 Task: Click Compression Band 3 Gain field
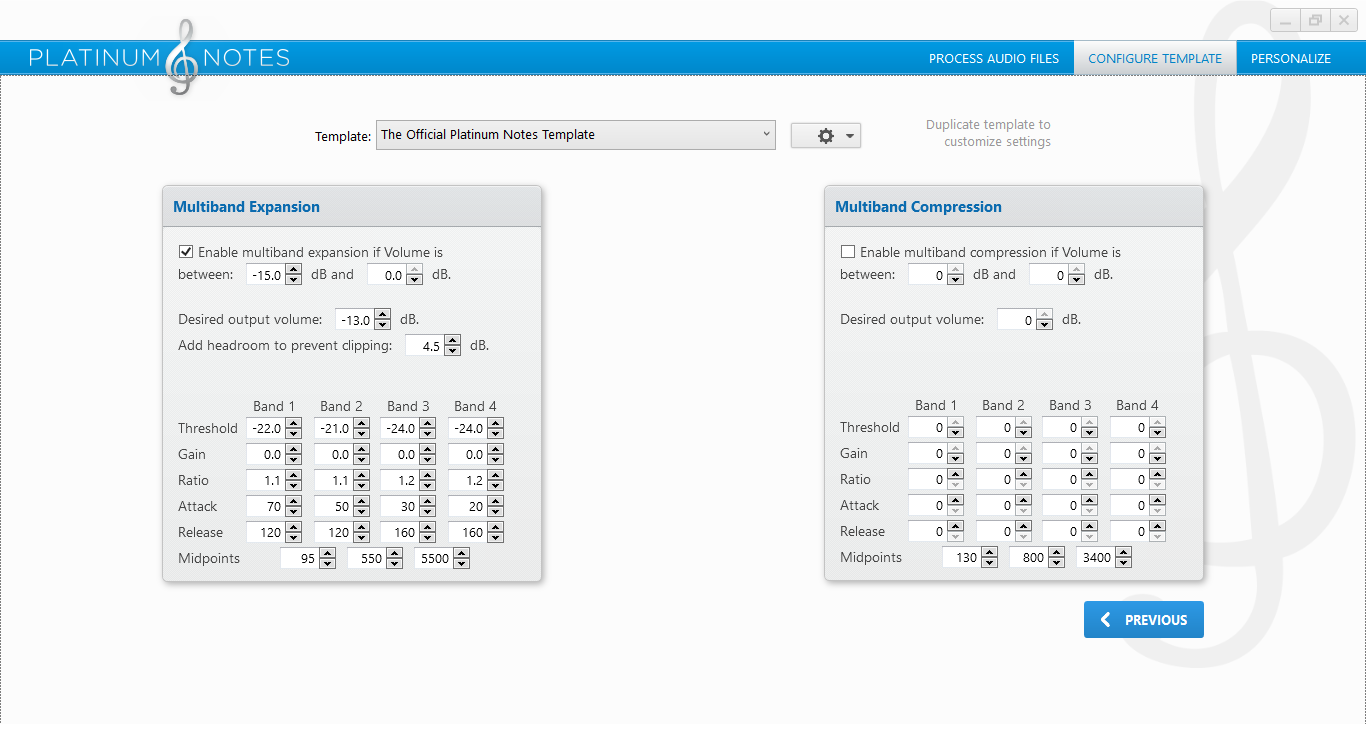tap(1061, 453)
